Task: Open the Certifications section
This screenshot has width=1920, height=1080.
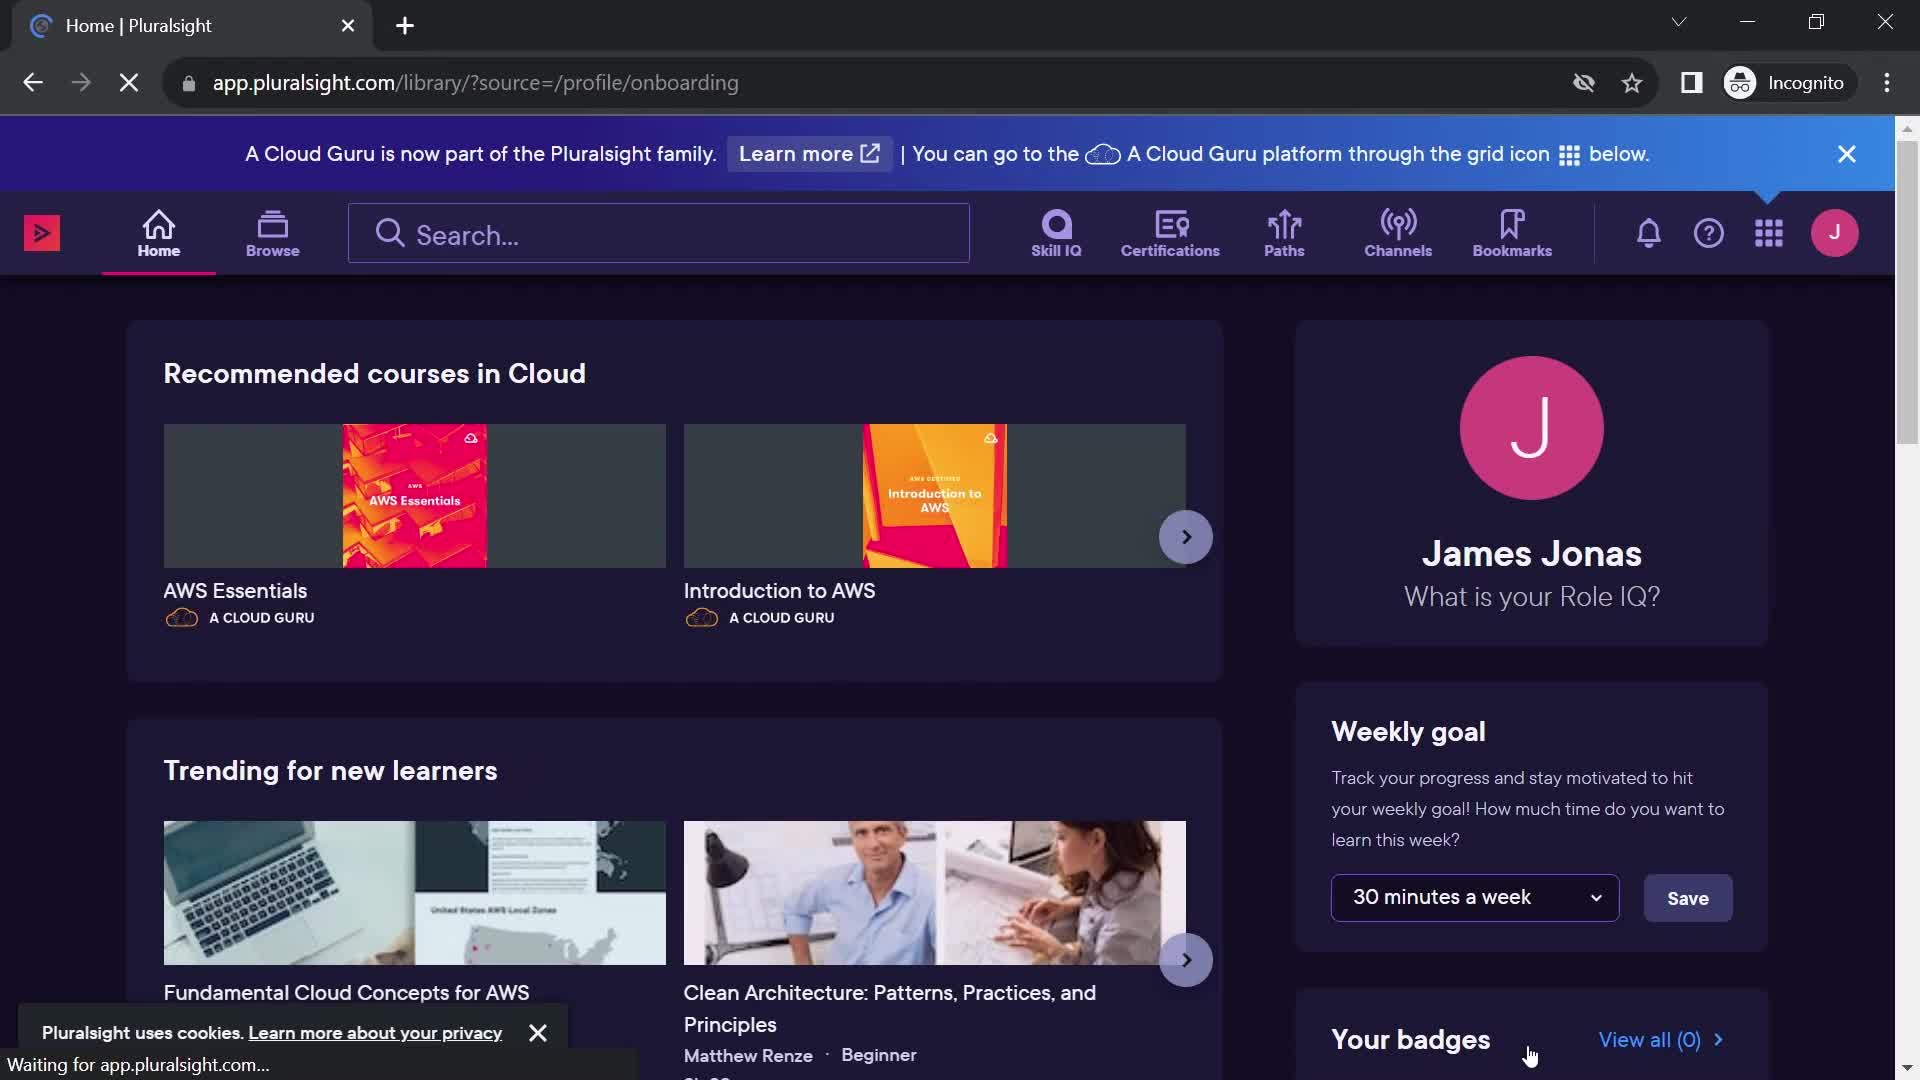Action: click(x=1170, y=234)
